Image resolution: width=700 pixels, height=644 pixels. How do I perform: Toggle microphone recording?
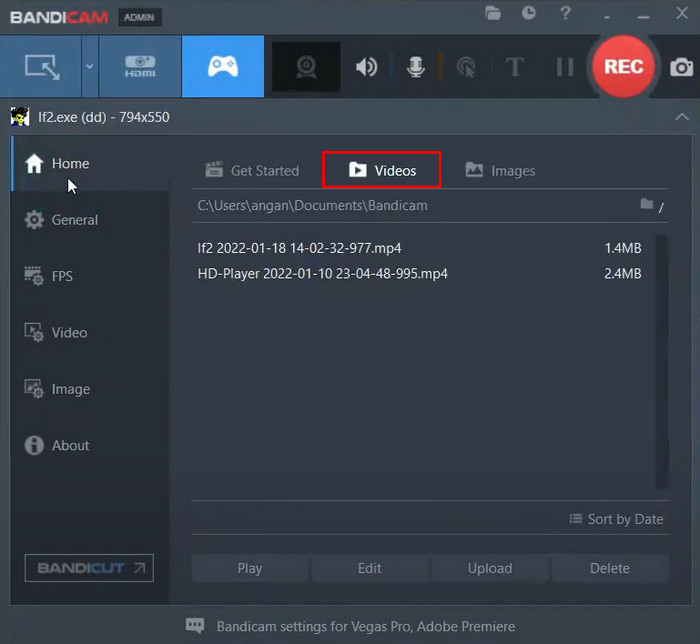pyautogui.click(x=416, y=67)
